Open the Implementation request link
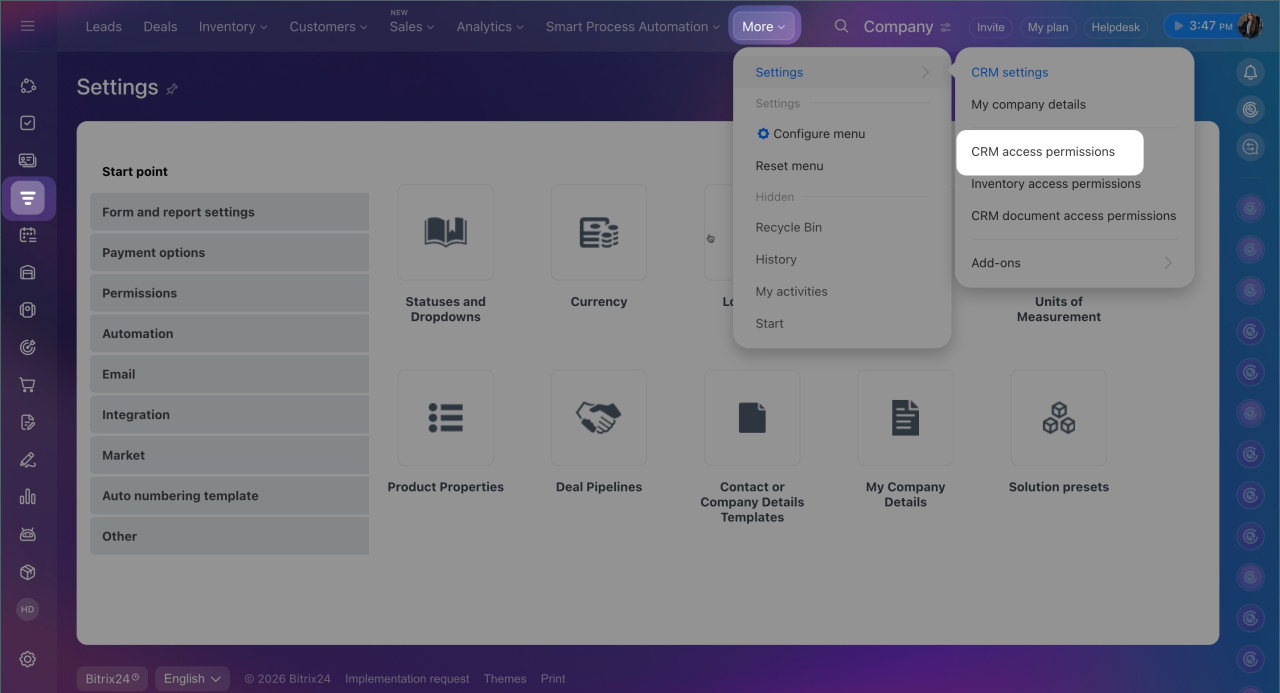The height and width of the screenshot is (693, 1280). pyautogui.click(x=407, y=679)
